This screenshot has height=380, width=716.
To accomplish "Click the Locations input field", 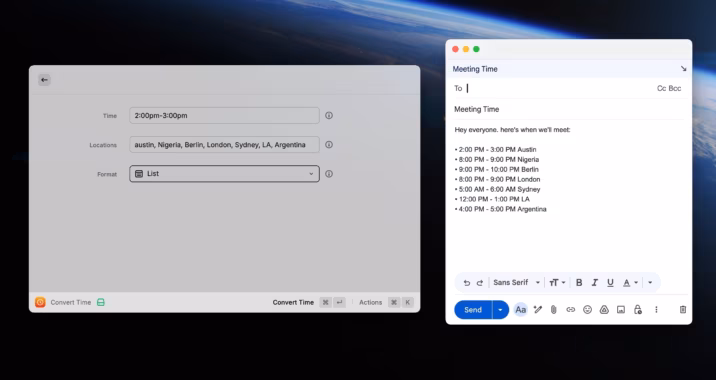I will [x=224, y=145].
